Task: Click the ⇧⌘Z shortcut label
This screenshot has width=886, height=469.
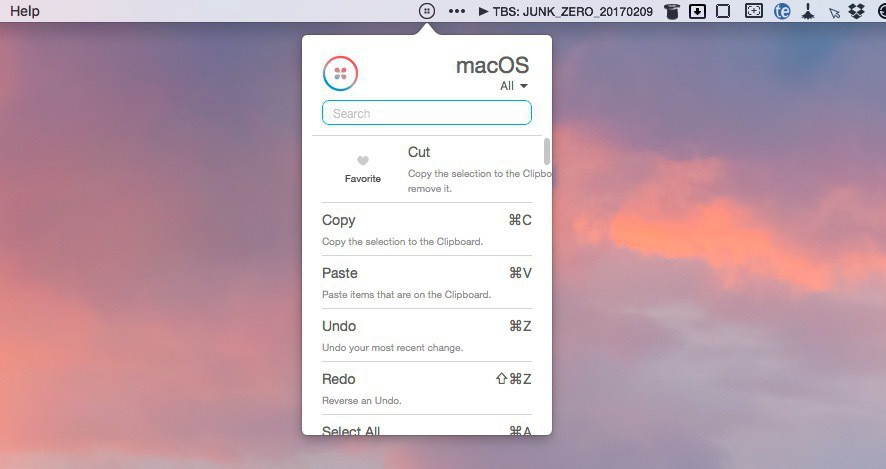Action: (x=513, y=379)
